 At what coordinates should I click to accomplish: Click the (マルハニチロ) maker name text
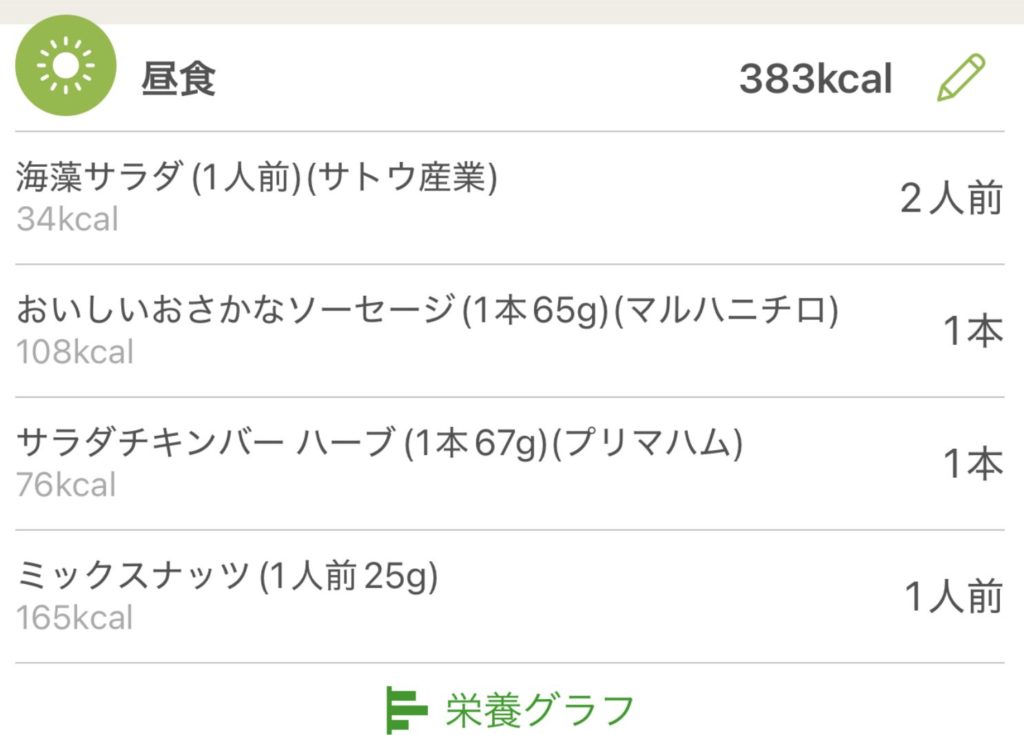726,312
